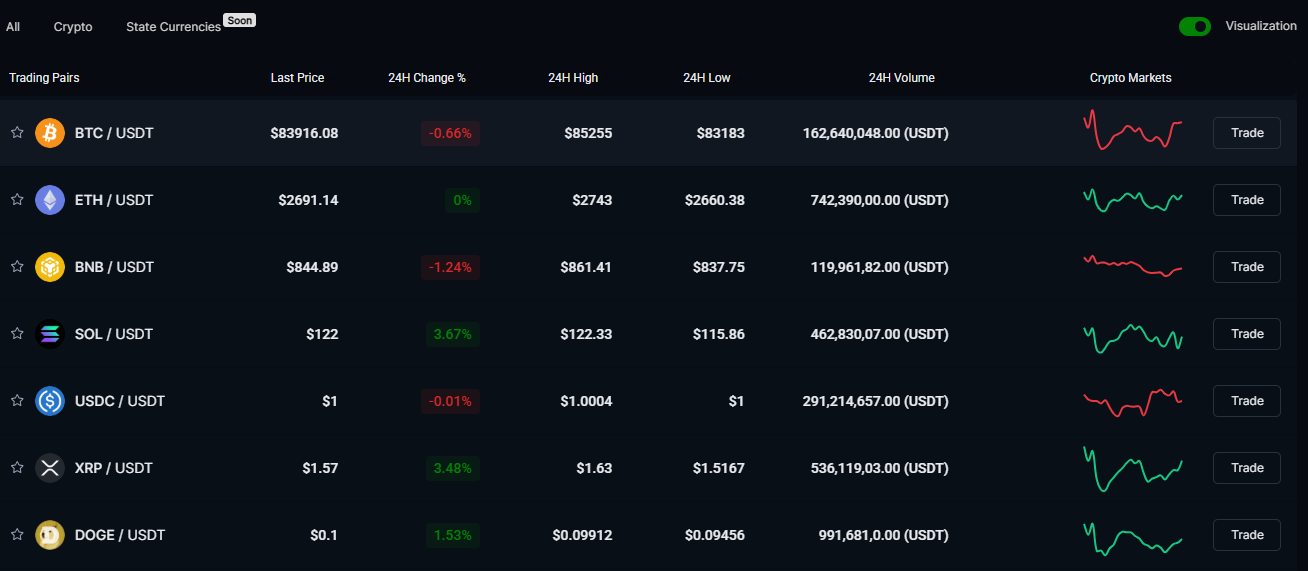Click the BNB coin icon
Viewport: 1308px width, 571px height.
point(50,267)
